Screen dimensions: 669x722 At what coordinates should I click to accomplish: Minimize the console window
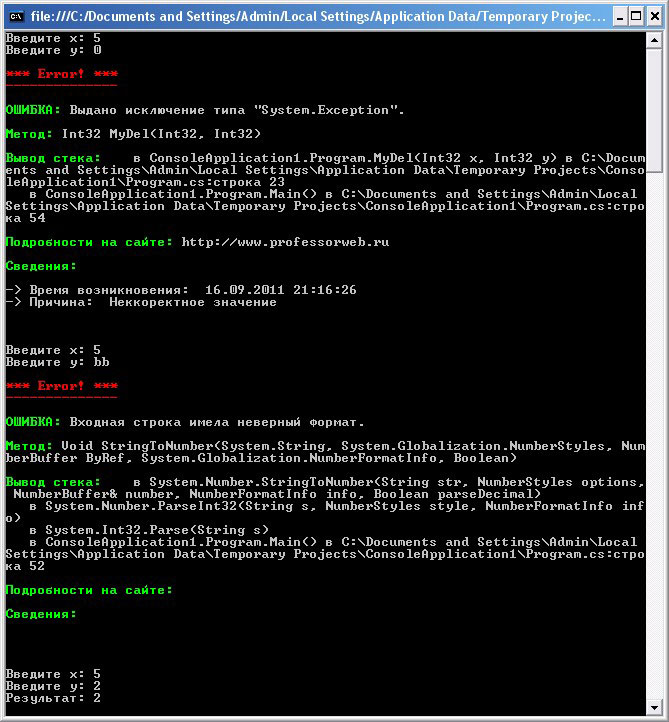pyautogui.click(x=620, y=17)
